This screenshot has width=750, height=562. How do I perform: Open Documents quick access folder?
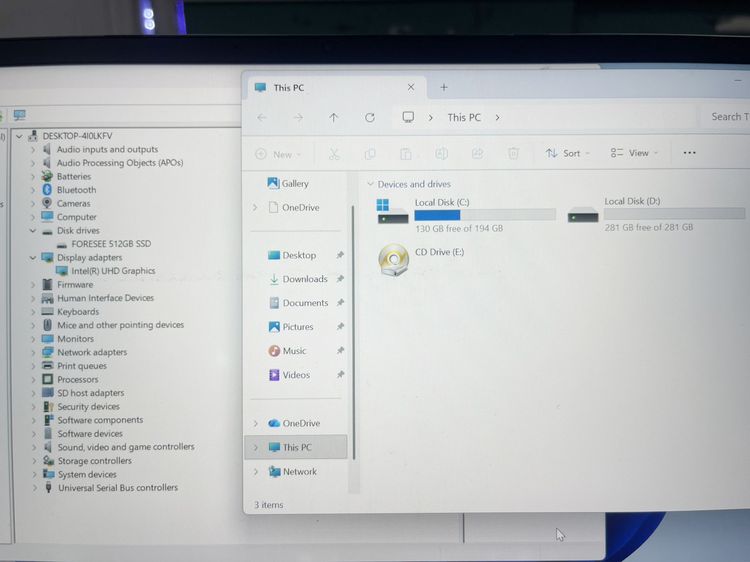click(x=298, y=303)
